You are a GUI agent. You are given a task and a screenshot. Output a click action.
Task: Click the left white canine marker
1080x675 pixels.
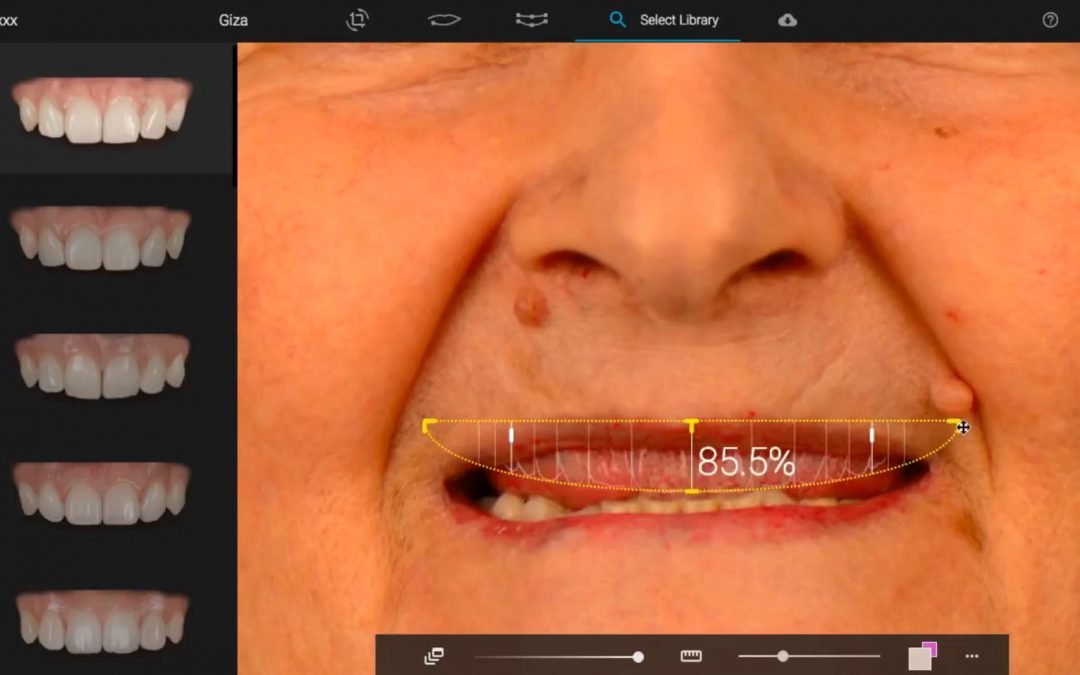pos(511,435)
